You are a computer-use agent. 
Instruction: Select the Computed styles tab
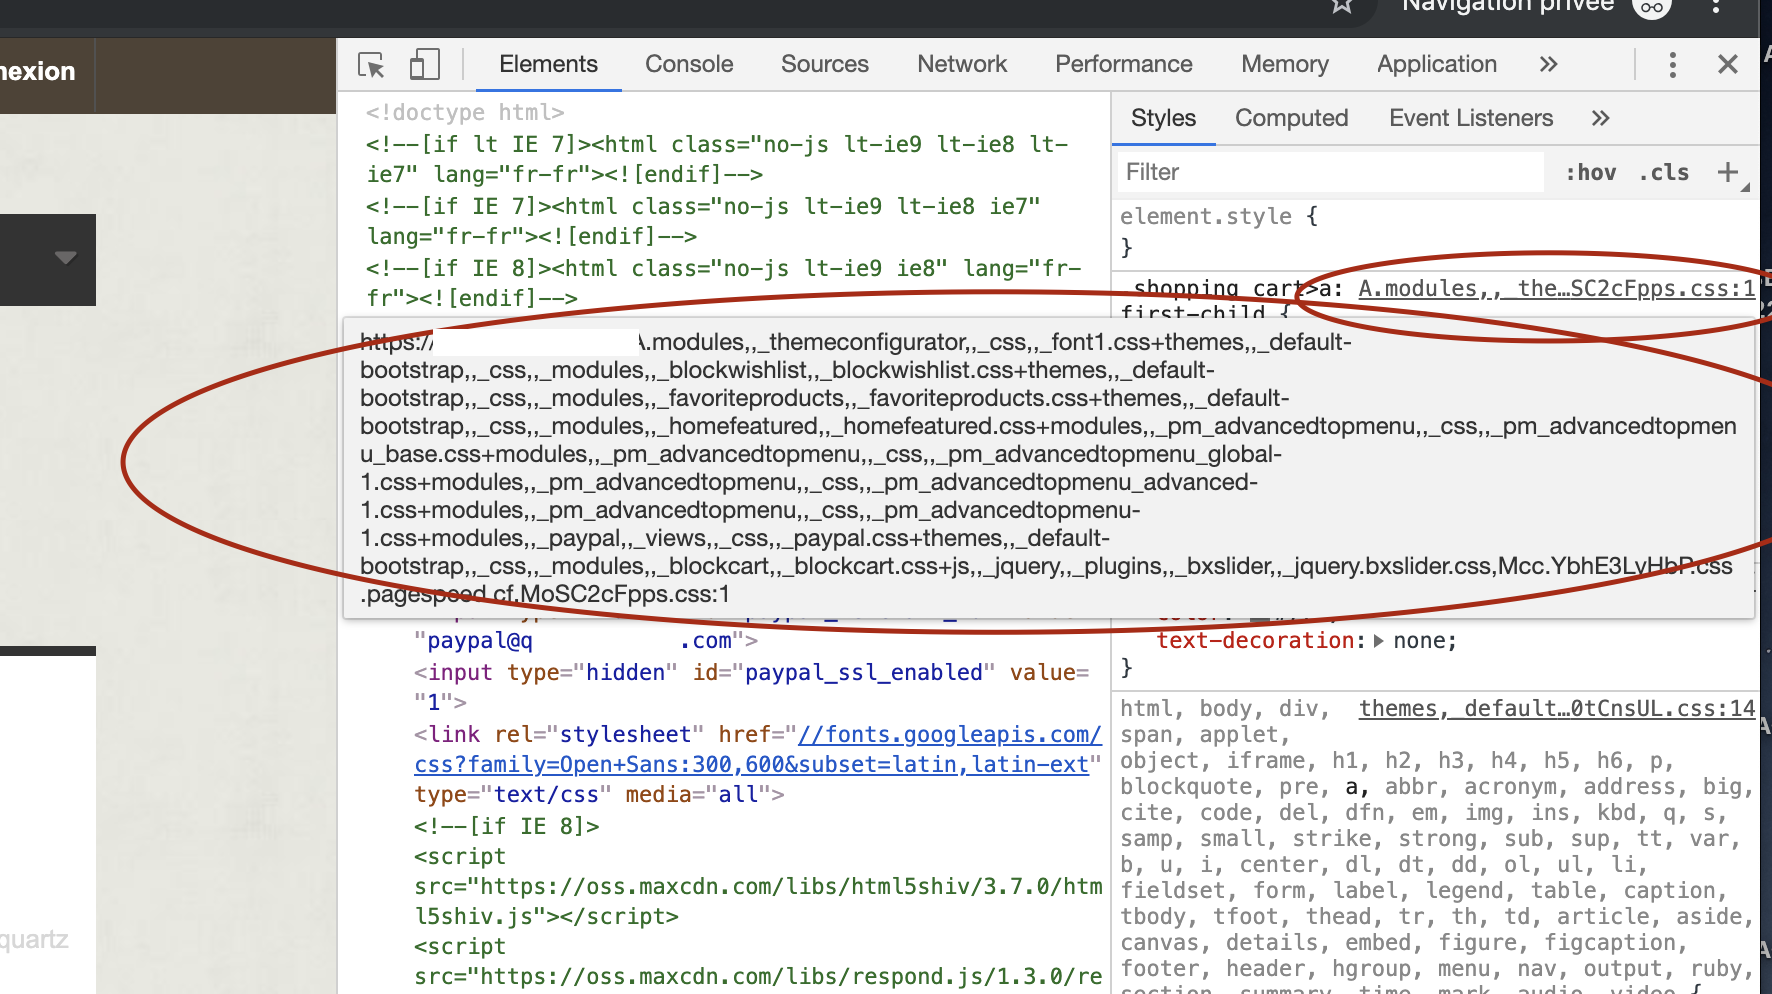click(1291, 118)
